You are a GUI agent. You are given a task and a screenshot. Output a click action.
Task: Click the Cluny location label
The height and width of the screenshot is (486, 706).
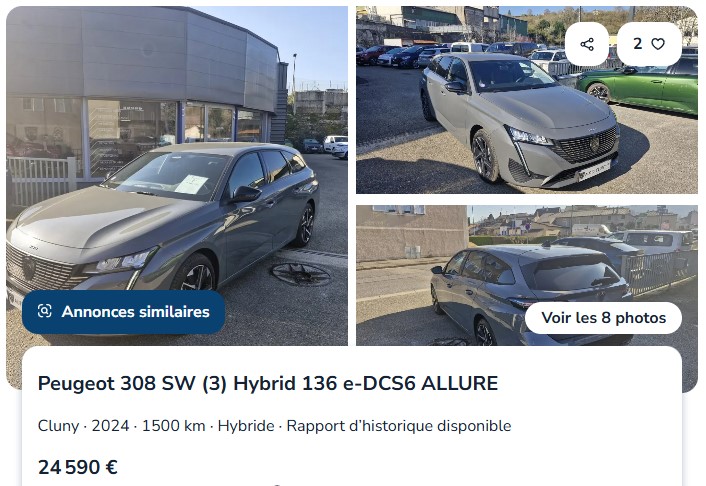59,426
